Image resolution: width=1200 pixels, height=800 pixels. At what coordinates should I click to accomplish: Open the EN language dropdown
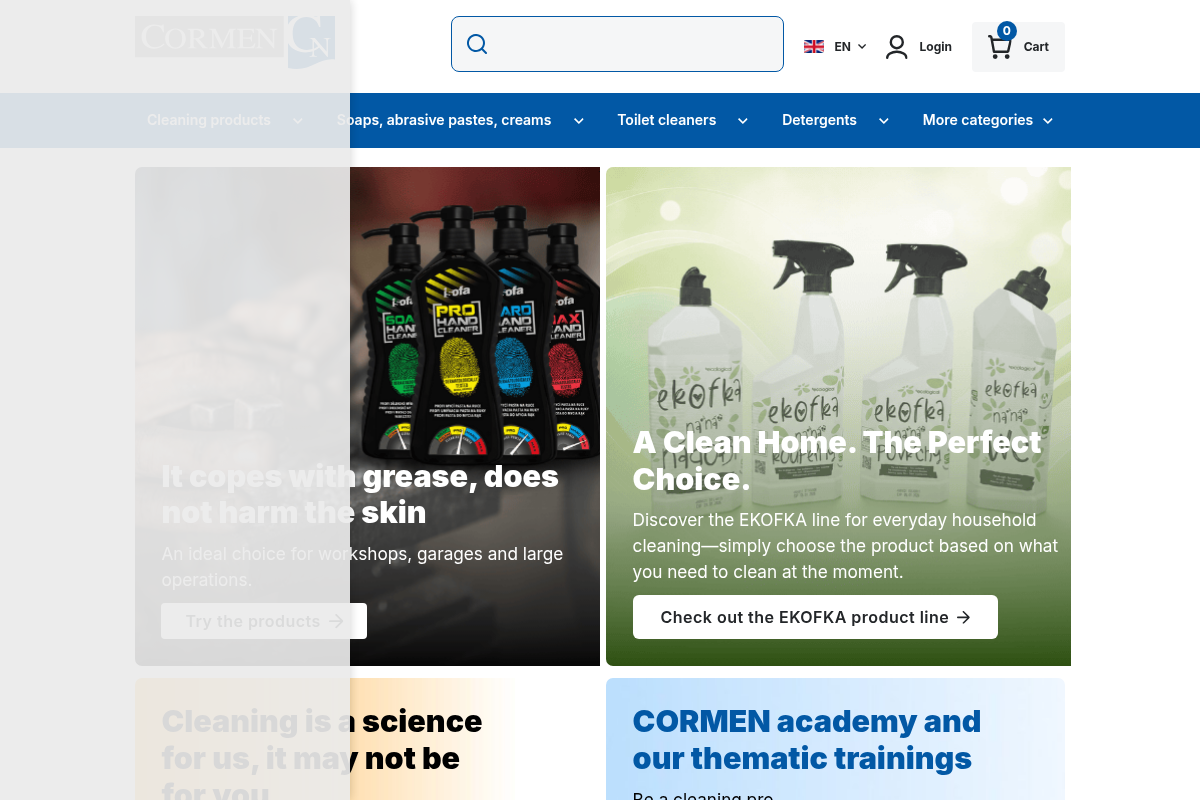point(851,46)
